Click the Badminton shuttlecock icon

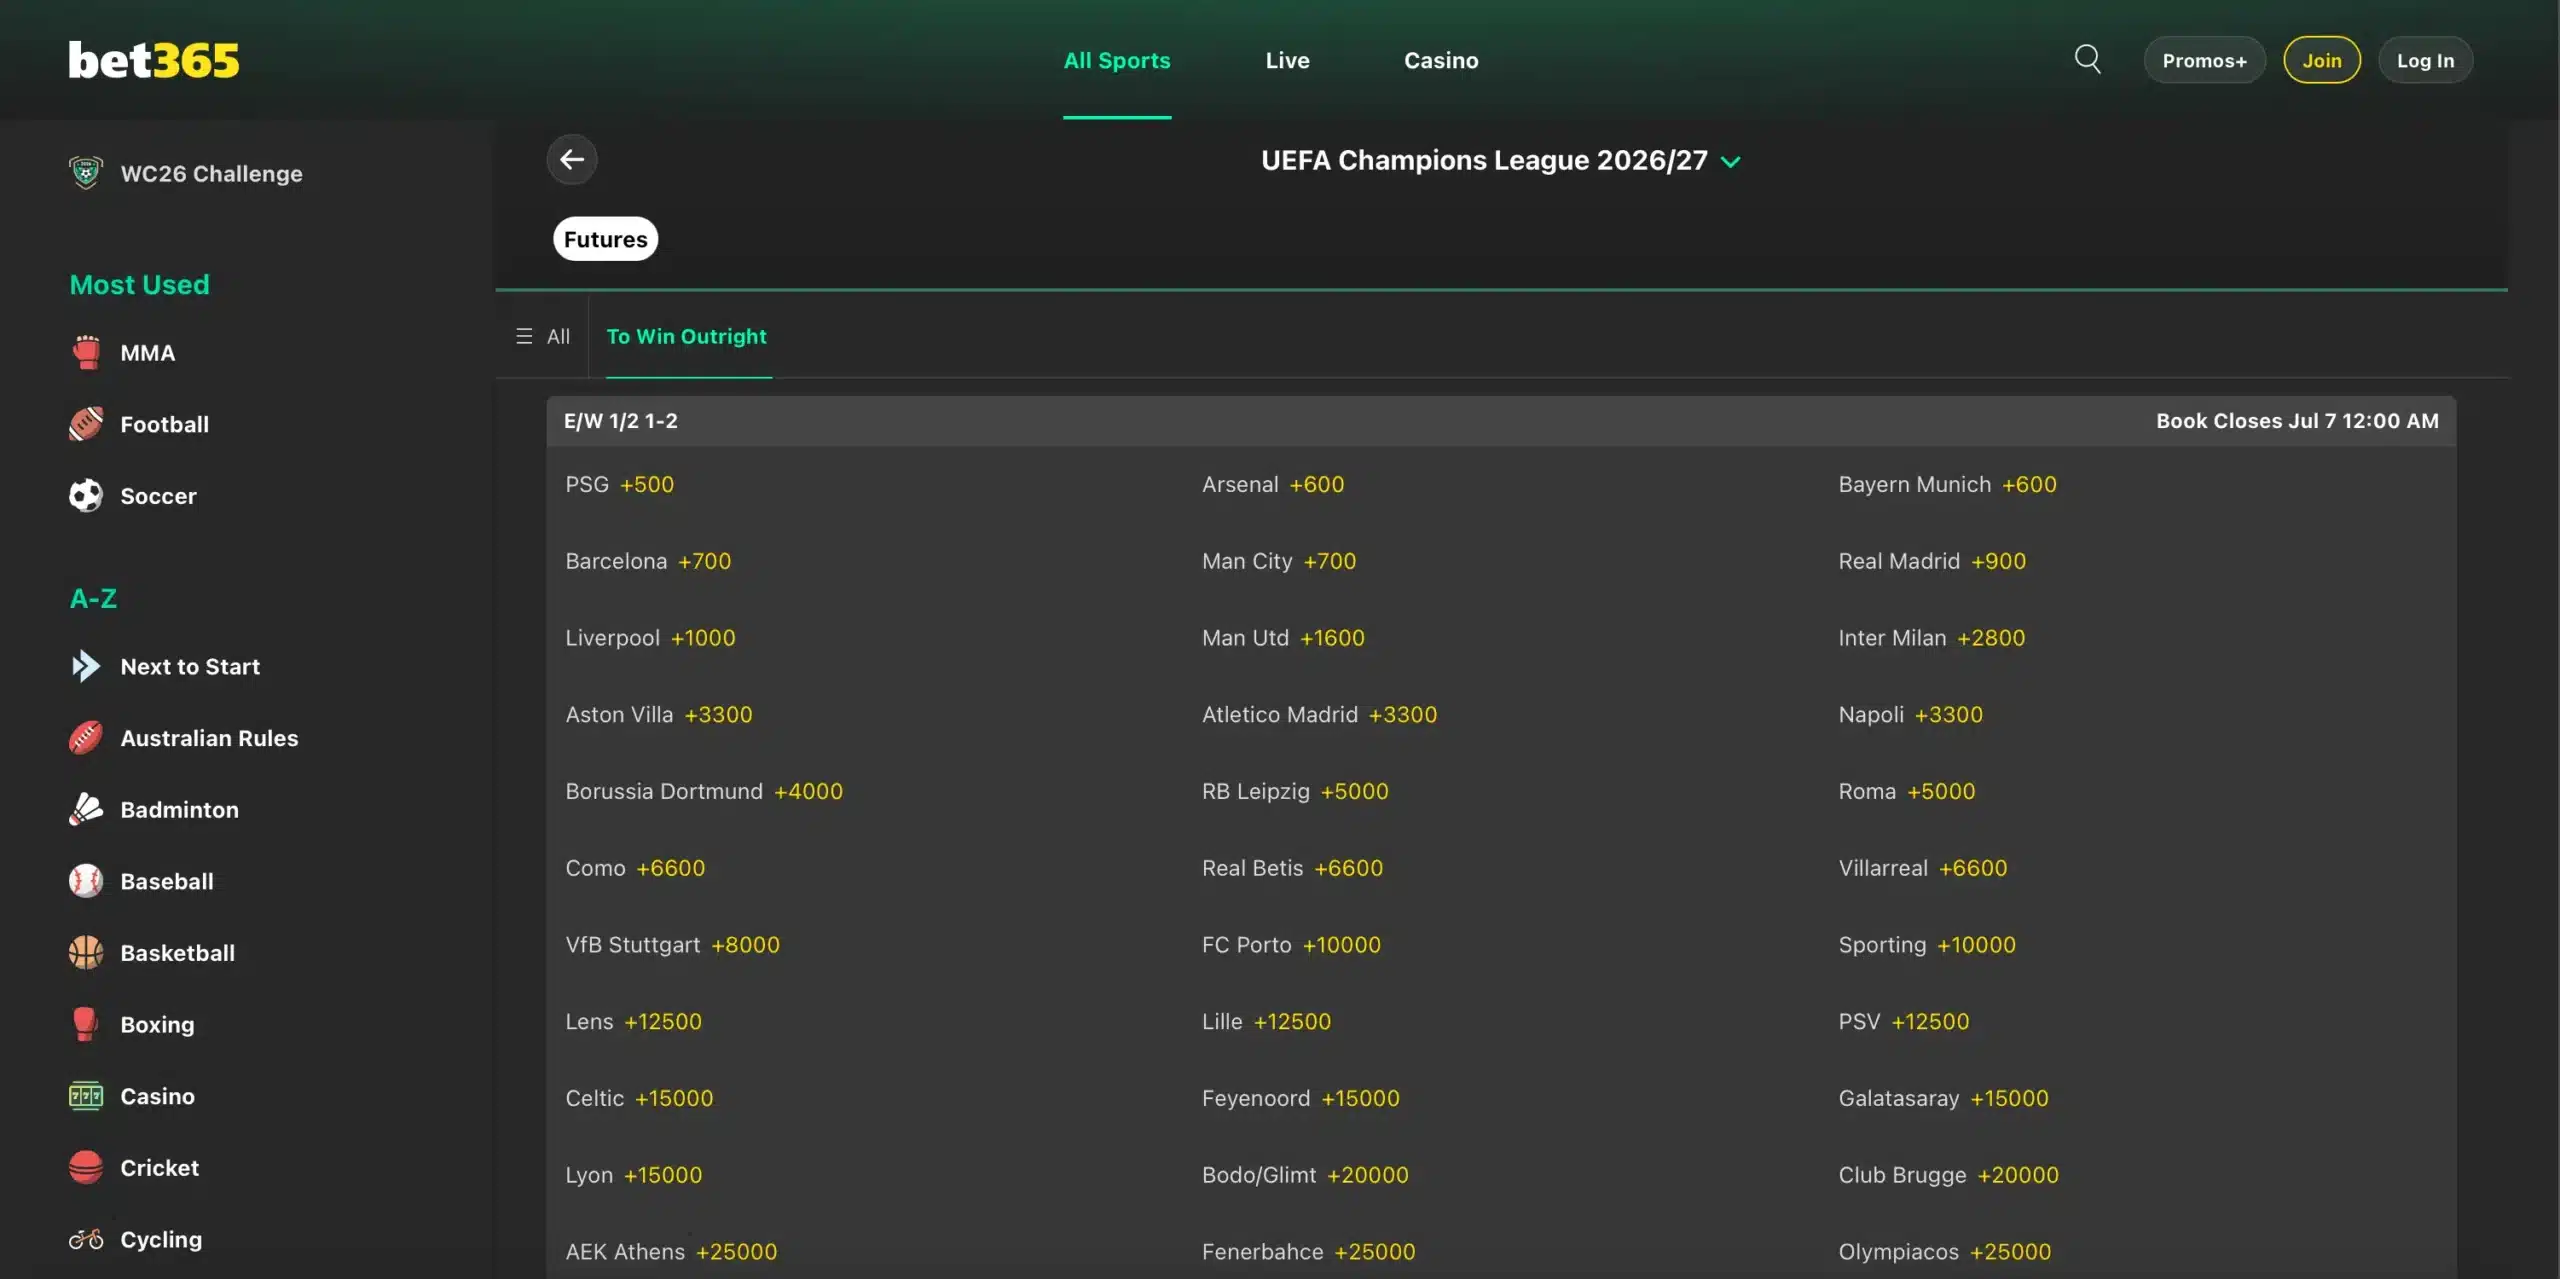(86, 809)
